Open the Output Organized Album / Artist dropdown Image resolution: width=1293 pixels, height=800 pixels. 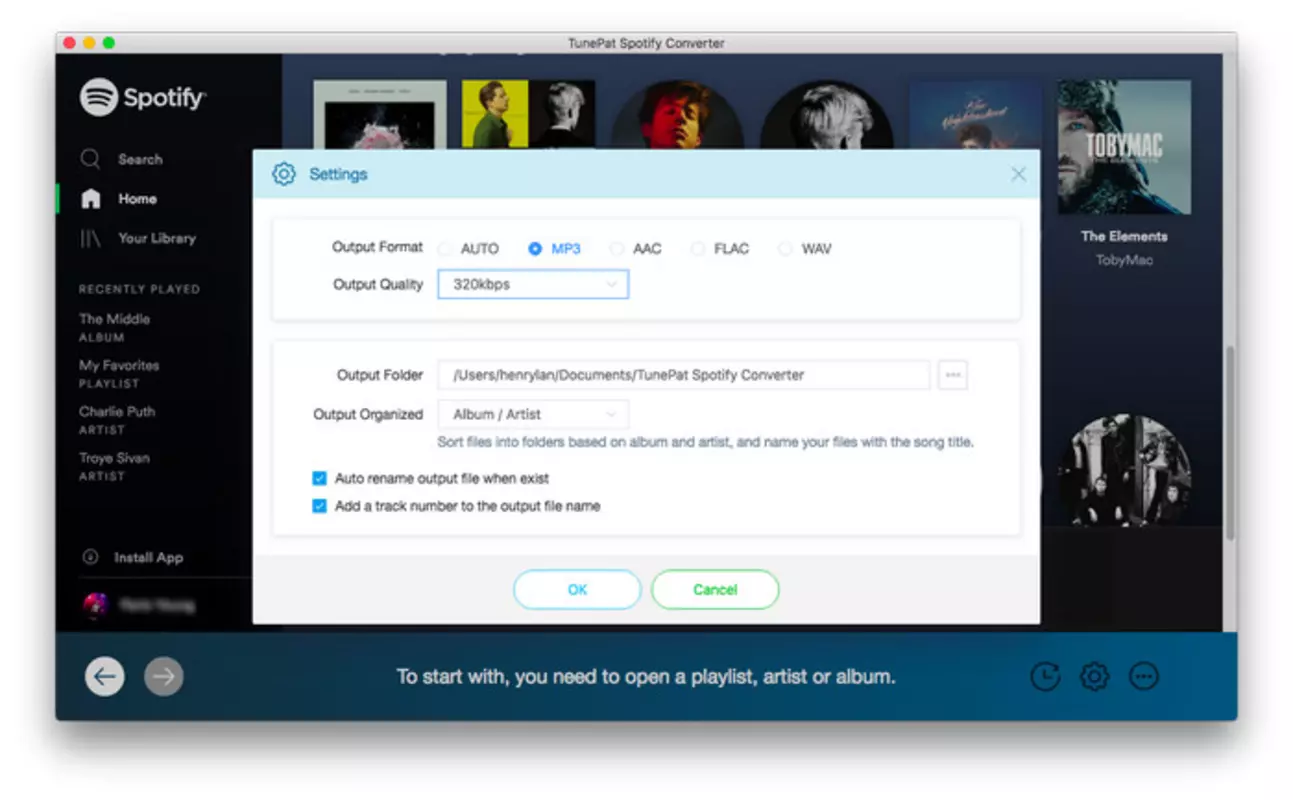[x=533, y=414]
